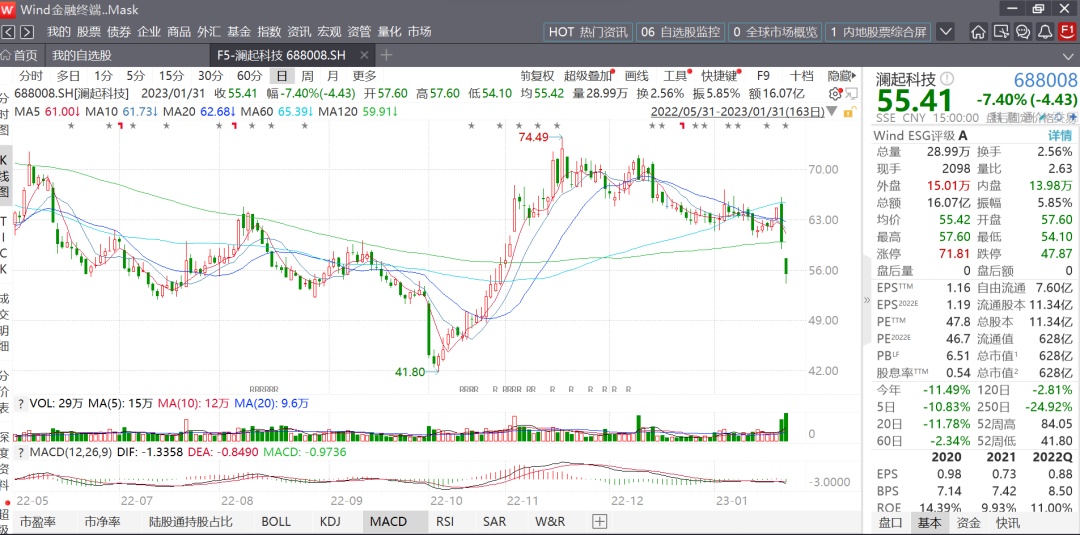This screenshot has height=535, width=1080.
Task: Open the chat messages icon
Action: click(1023, 32)
